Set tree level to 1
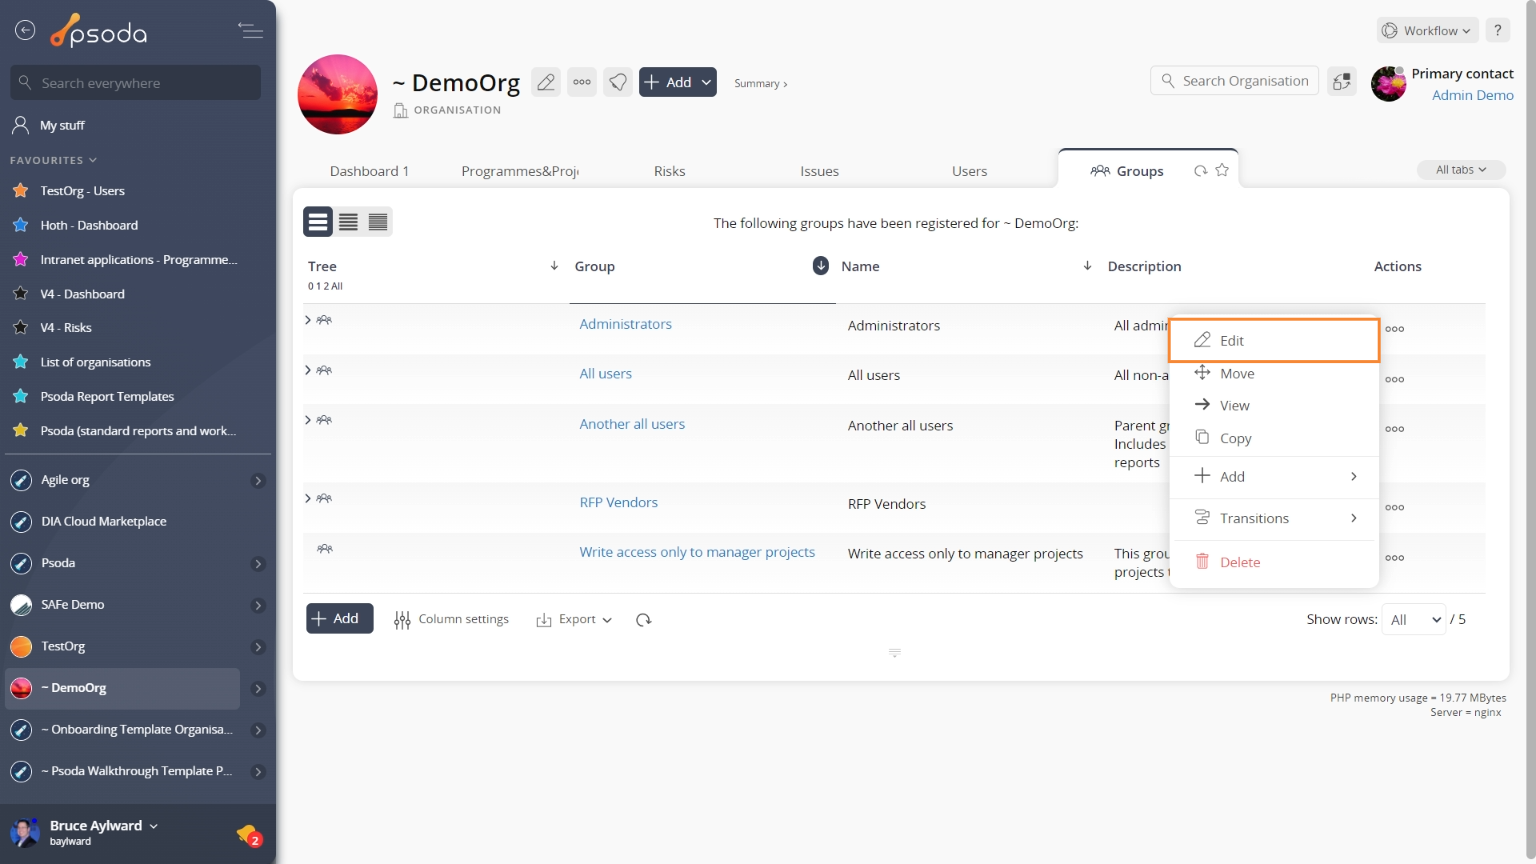This screenshot has width=1536, height=864. click(317, 286)
